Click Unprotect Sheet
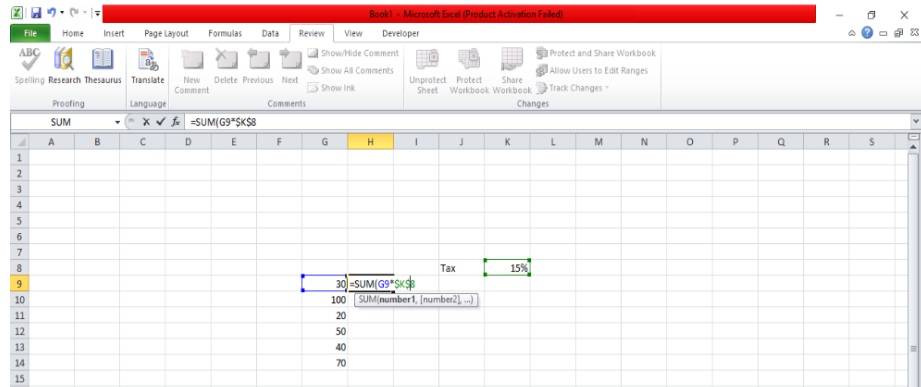 428,72
